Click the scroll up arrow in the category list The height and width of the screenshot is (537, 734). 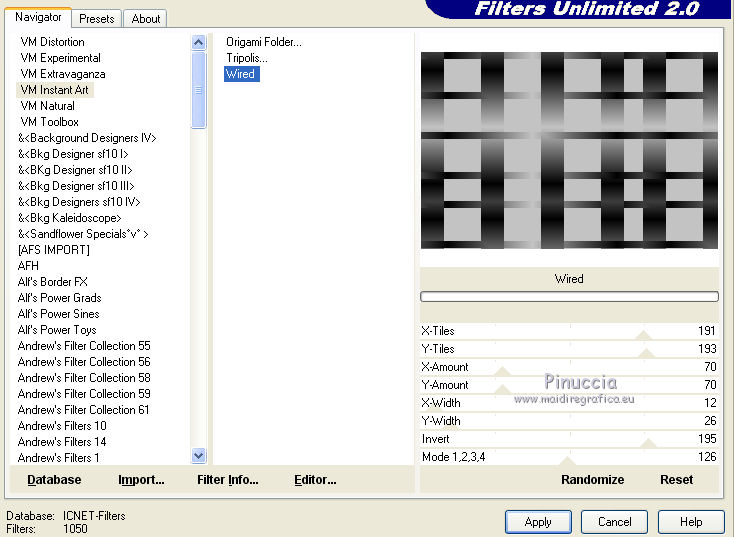coord(198,43)
